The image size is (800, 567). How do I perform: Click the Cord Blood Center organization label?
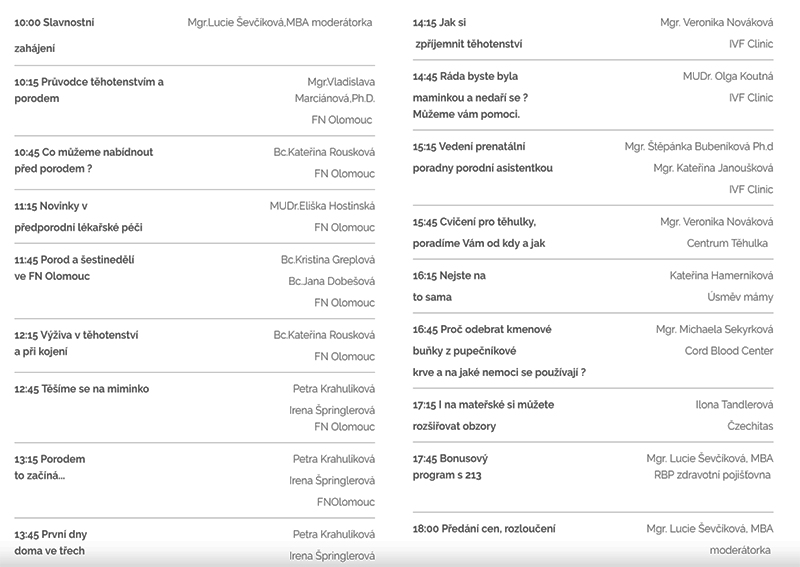coord(728,351)
